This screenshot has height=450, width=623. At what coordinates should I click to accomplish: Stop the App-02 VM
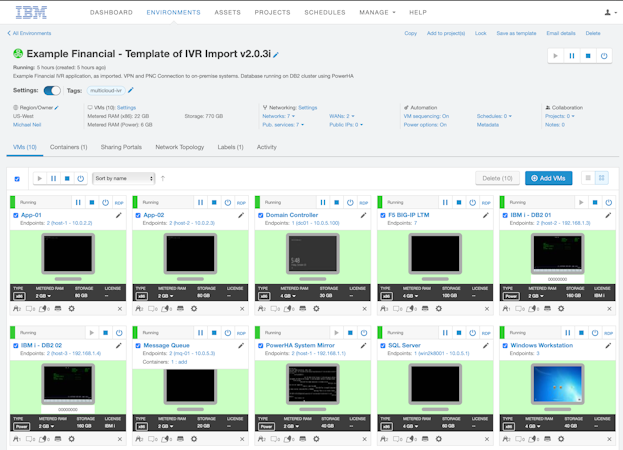pos(214,203)
